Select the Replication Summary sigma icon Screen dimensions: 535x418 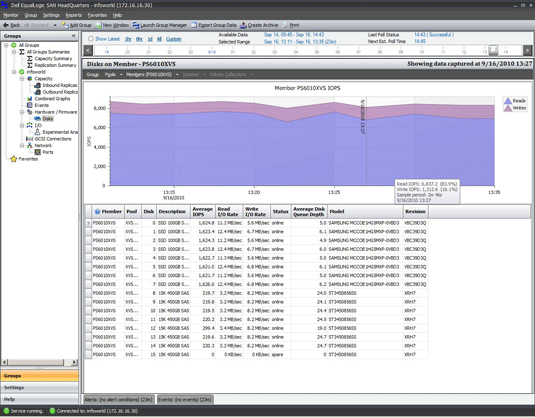[30, 65]
